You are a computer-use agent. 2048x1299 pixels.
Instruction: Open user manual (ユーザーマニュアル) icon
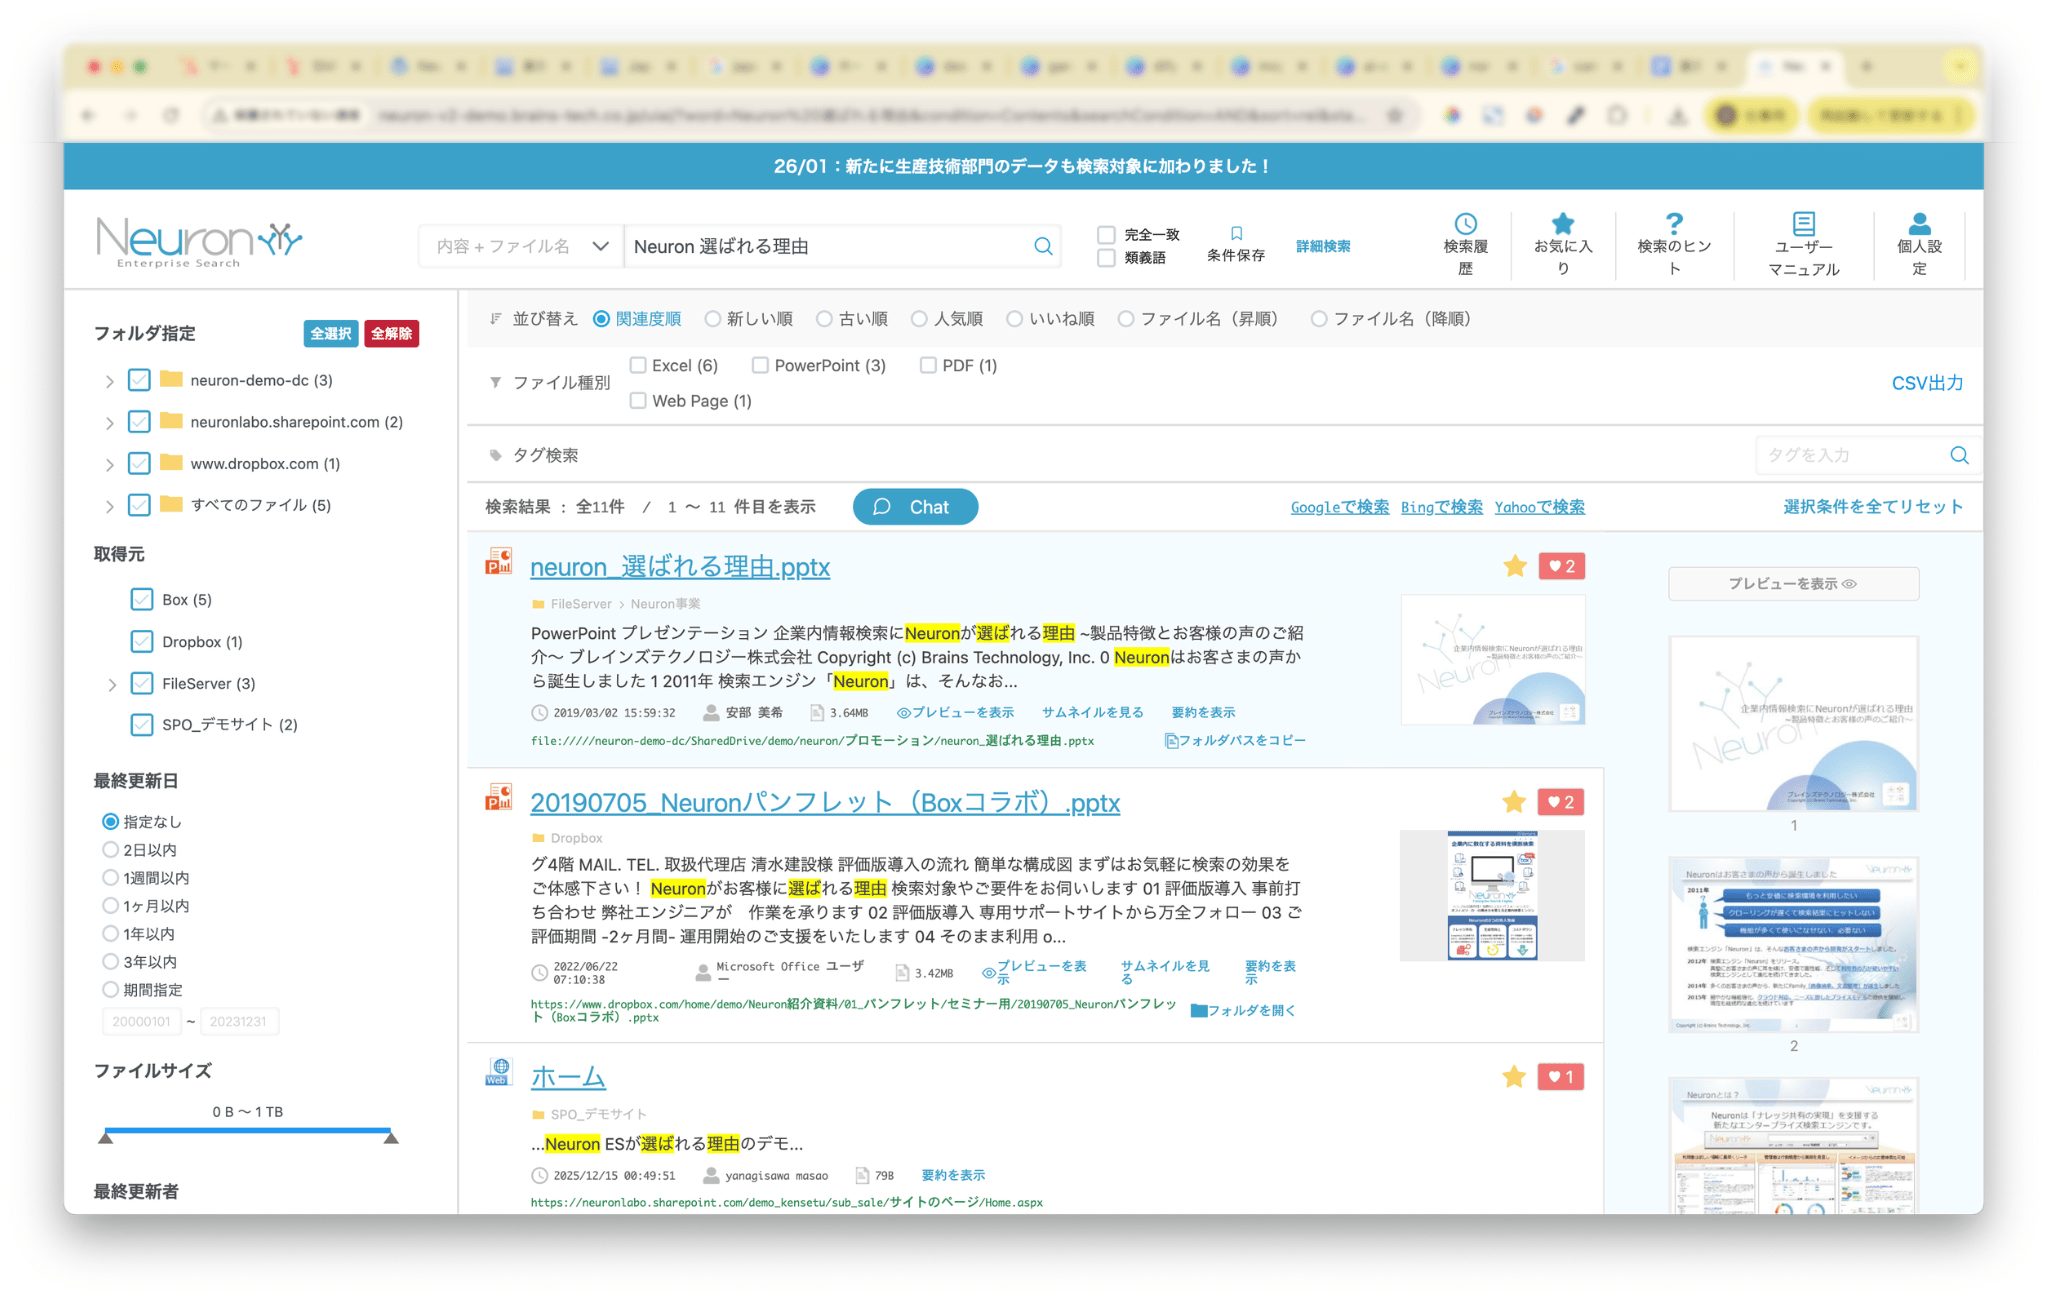1803,224
